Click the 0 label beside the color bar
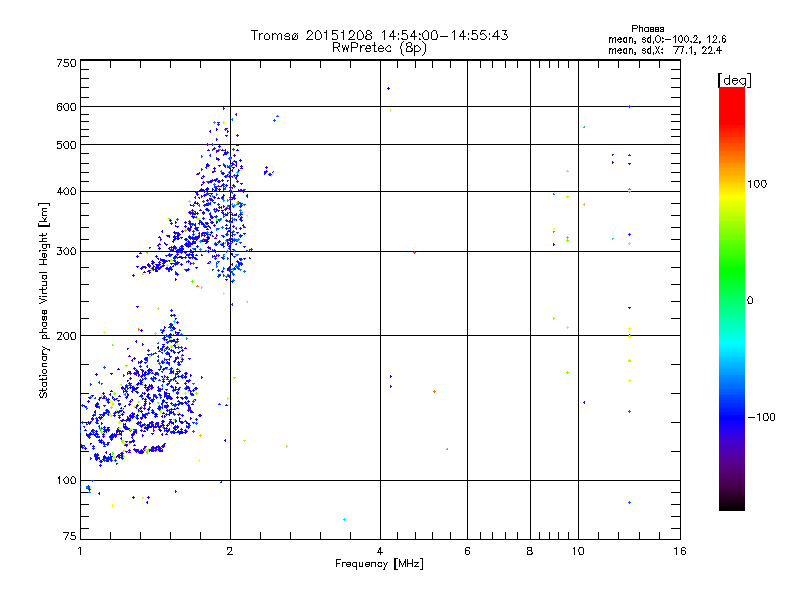 [750, 301]
